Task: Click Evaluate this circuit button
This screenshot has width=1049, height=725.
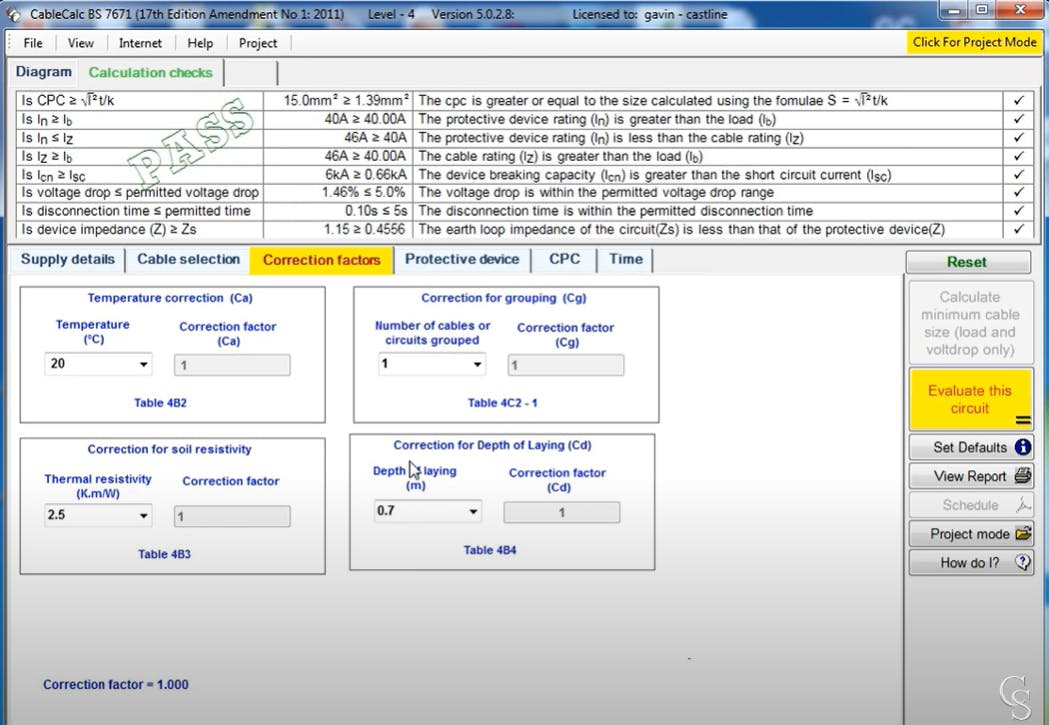Action: tap(970, 399)
